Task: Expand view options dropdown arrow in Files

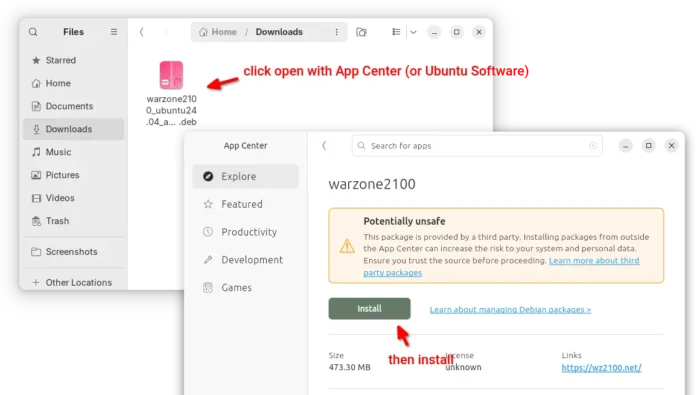Action: (x=413, y=32)
